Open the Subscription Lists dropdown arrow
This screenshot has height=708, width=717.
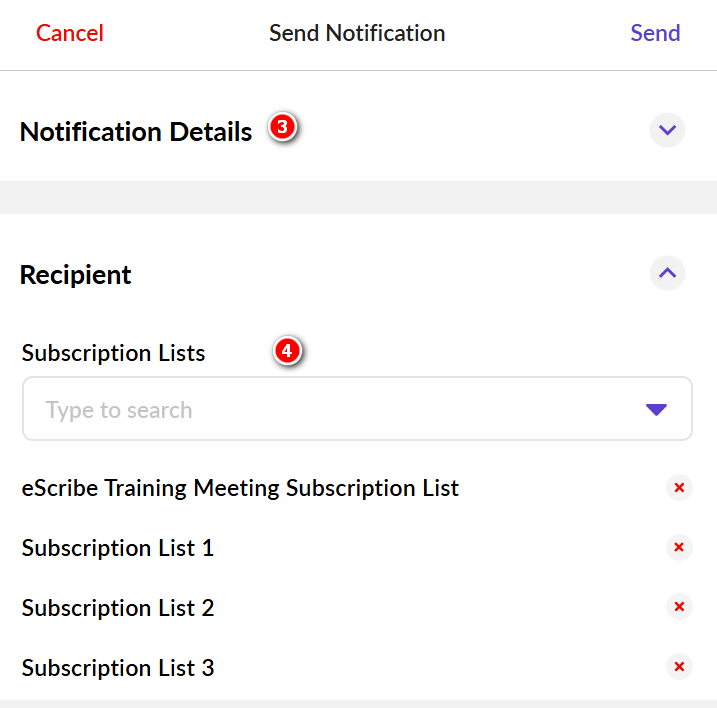[656, 409]
